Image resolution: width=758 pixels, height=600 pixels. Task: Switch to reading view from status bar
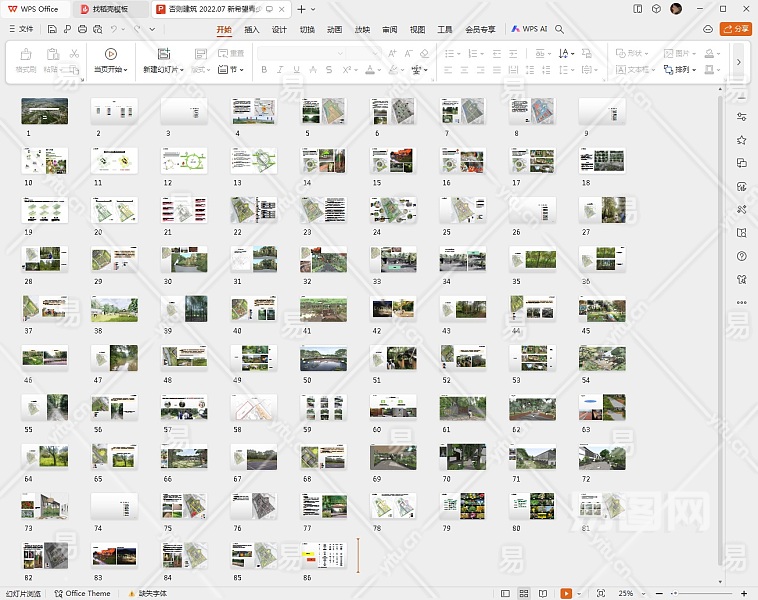(542, 593)
